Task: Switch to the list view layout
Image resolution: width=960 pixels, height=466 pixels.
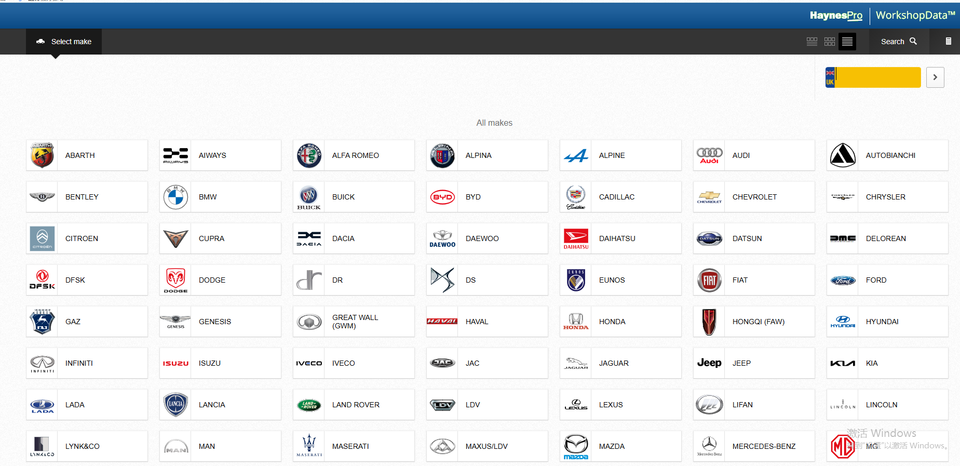Action: click(x=847, y=41)
